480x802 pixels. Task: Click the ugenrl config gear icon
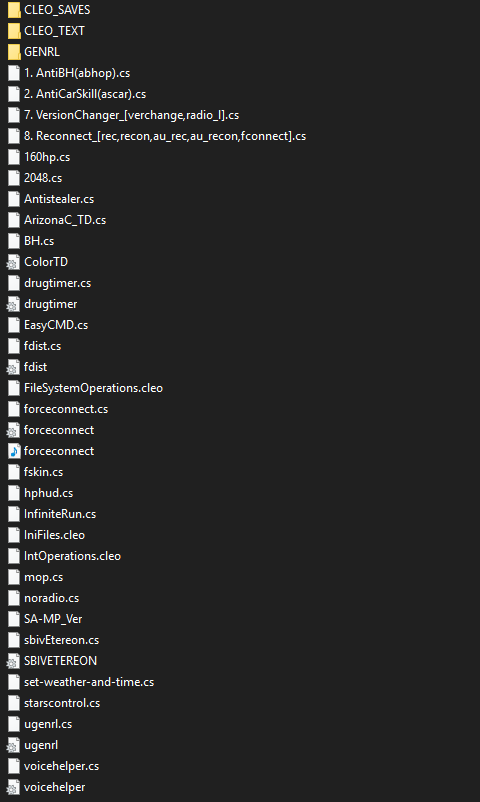[14, 745]
